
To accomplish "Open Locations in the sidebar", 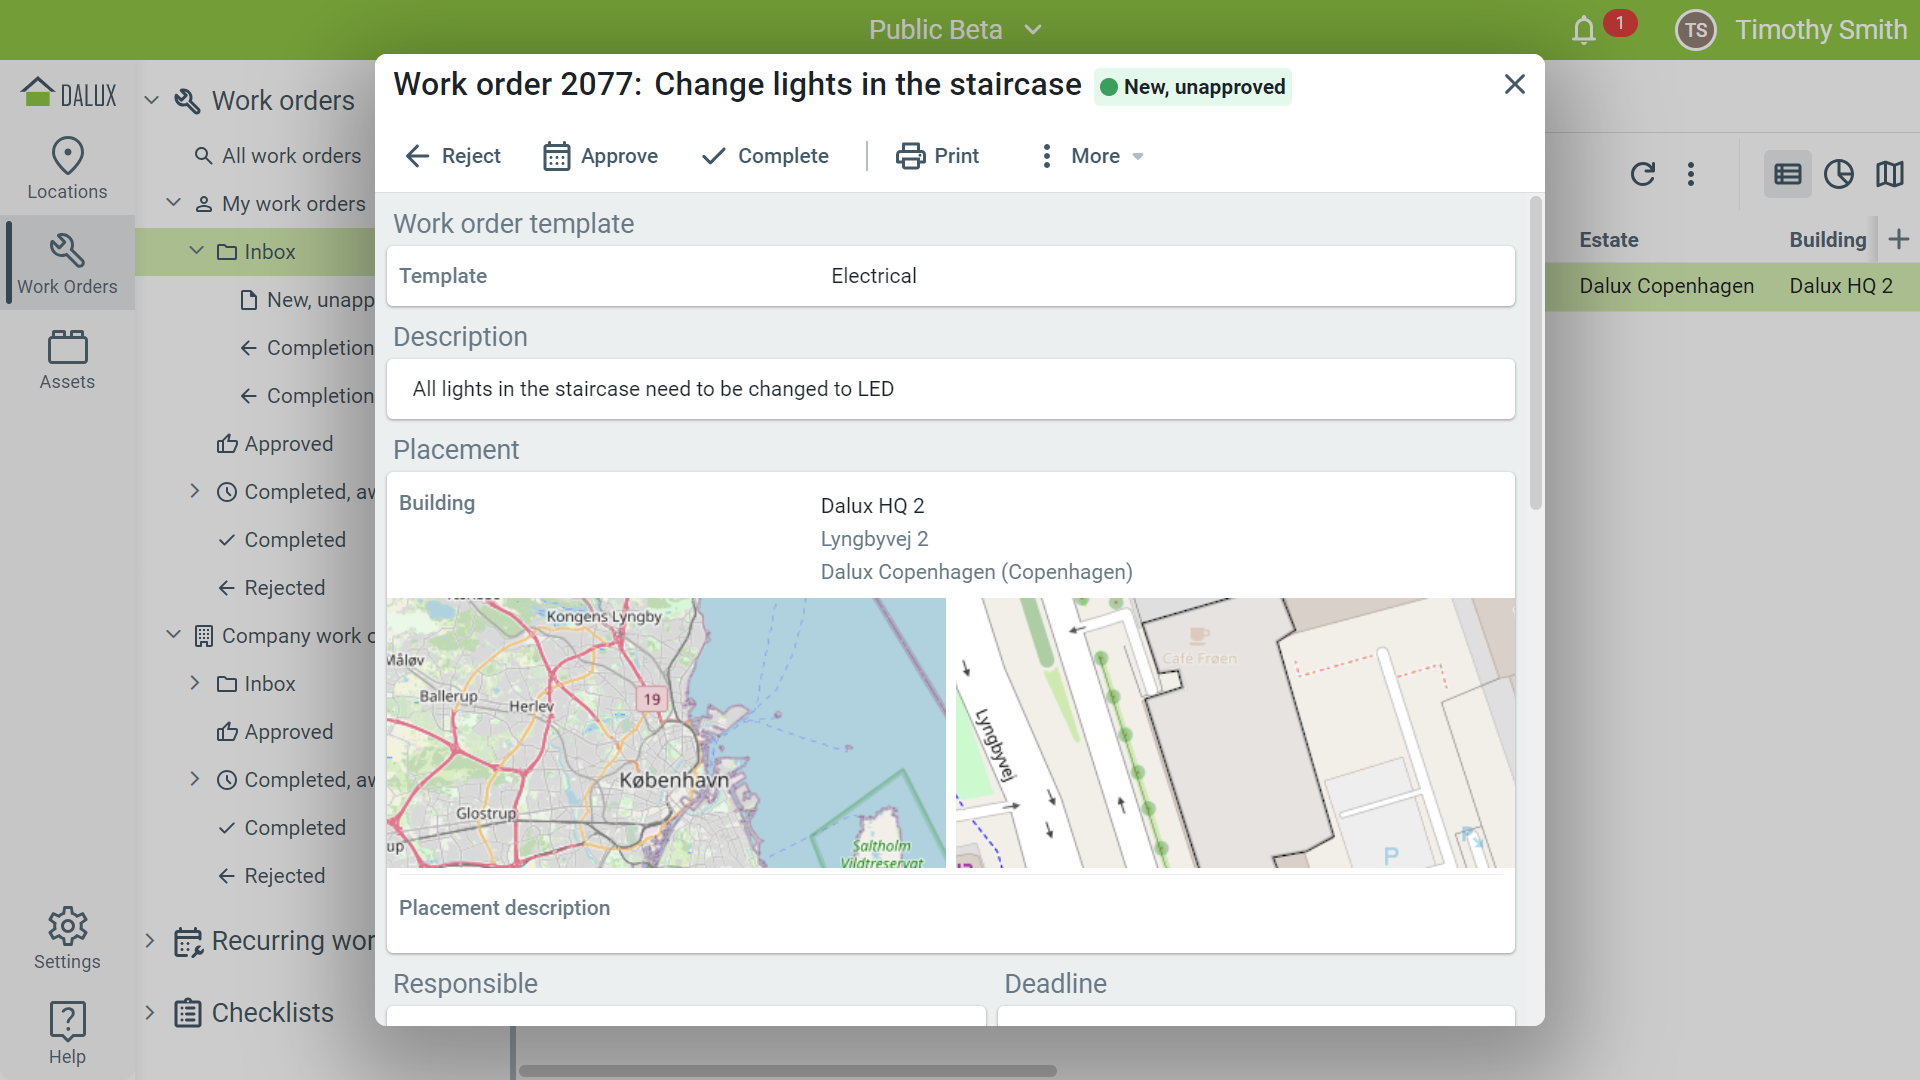I will pyautogui.click(x=67, y=168).
